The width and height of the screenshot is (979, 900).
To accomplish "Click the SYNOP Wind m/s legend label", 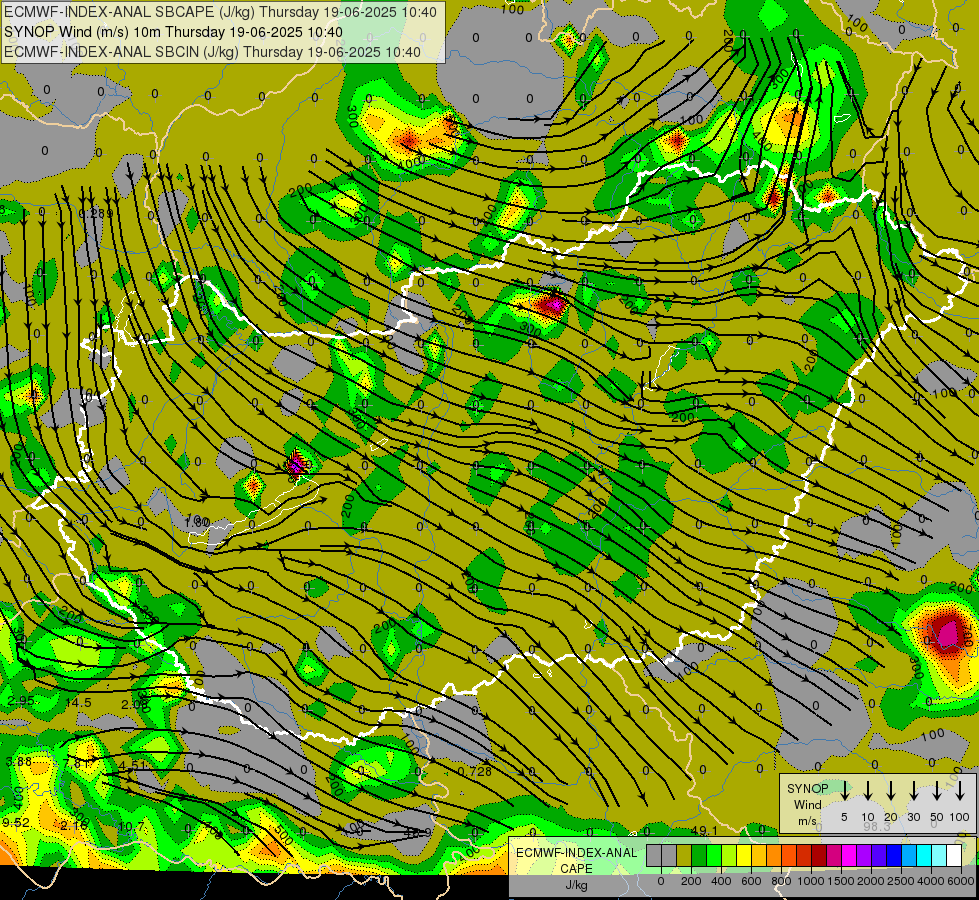I will click(x=807, y=804).
